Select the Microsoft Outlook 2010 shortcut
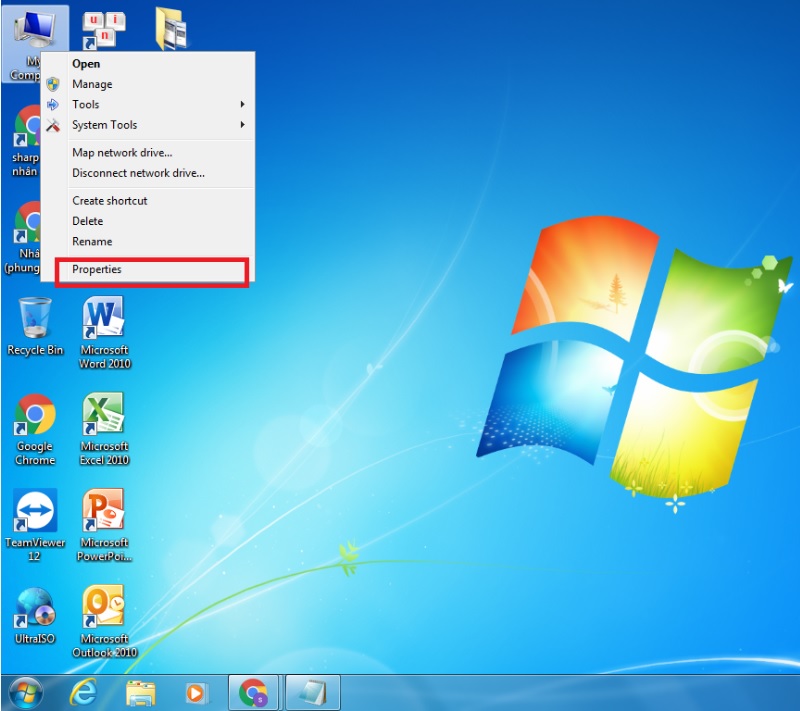Screen dimensions: 800x711 [x=104, y=610]
